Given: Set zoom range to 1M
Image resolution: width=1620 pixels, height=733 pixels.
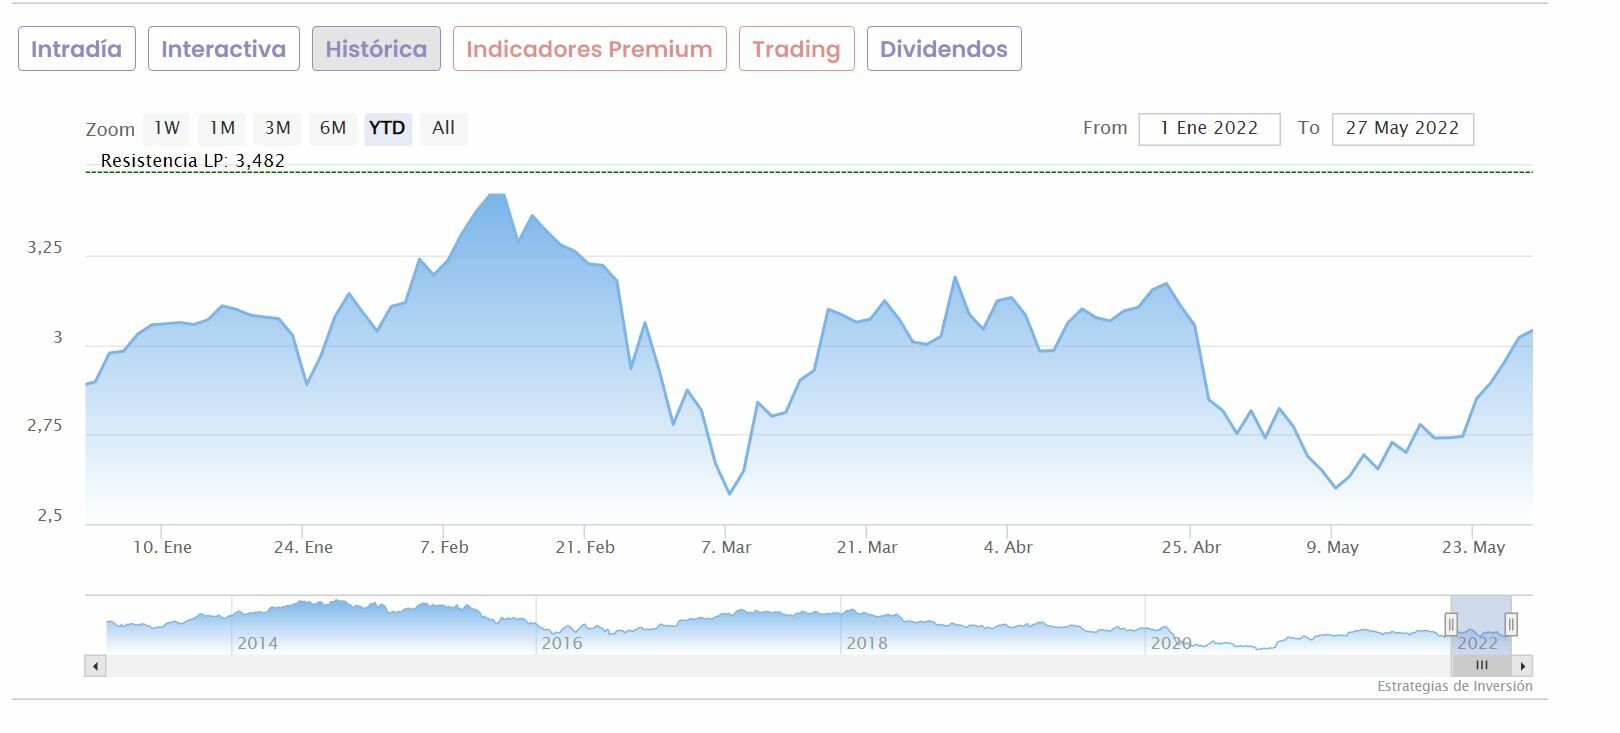Looking at the screenshot, I should pos(222,128).
